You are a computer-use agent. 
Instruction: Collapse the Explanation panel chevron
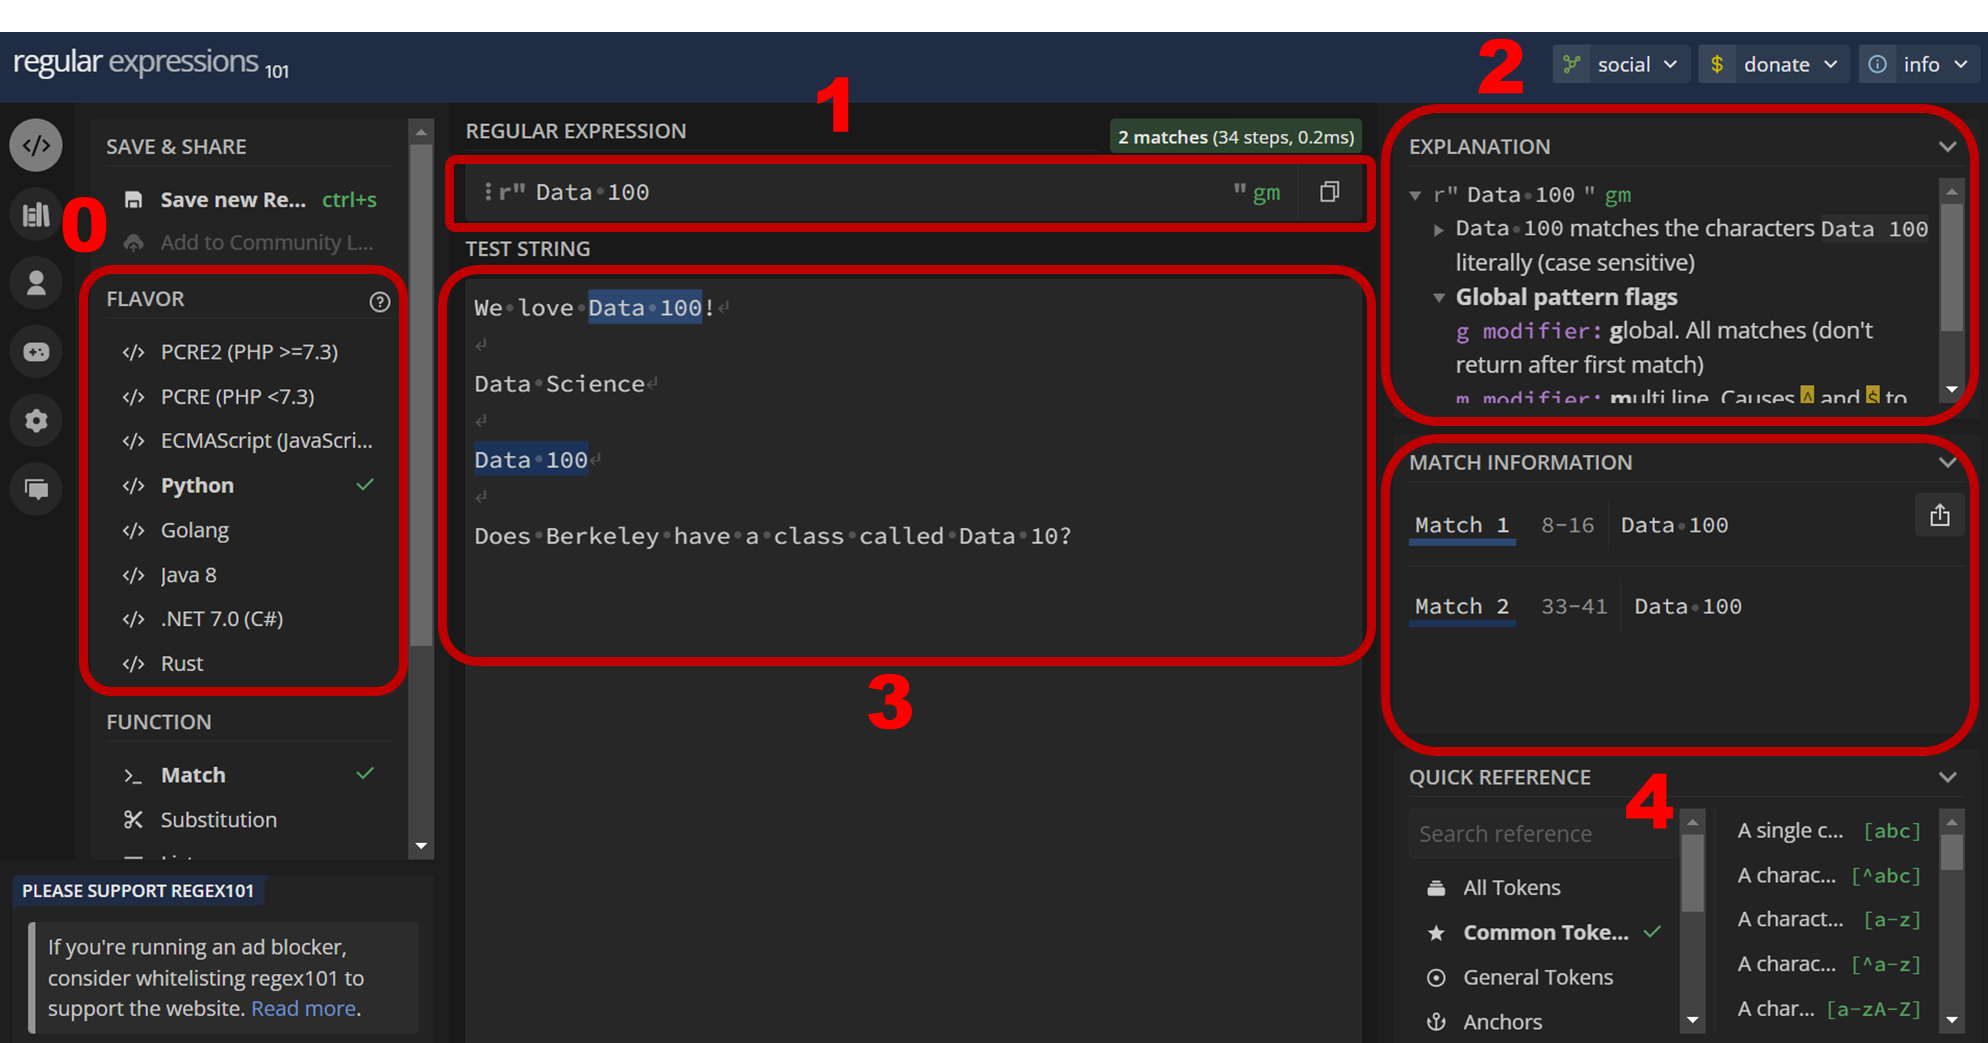[1948, 146]
